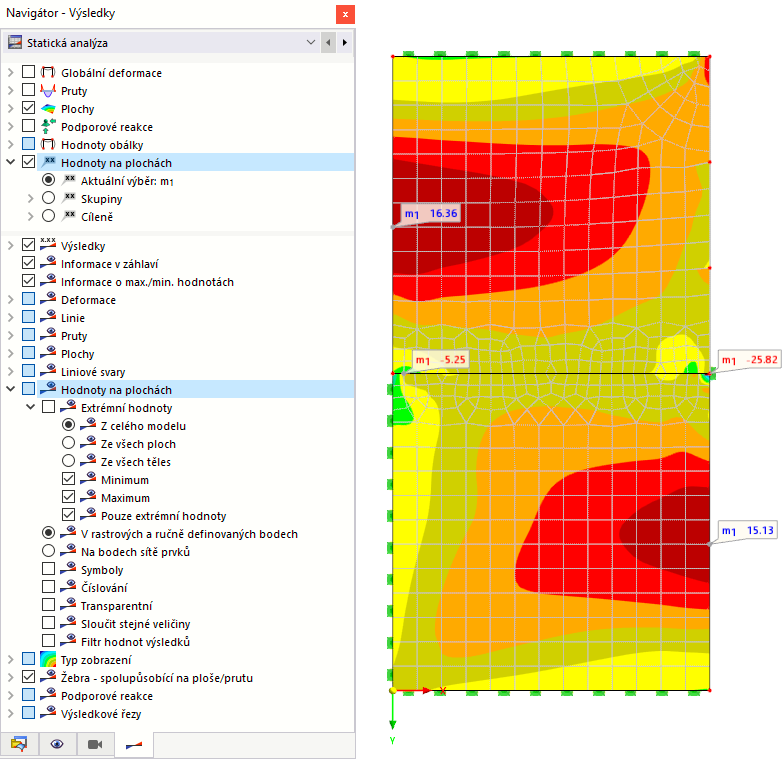Uncheck Informace o max./min. hodnotách
Image resolution: width=782 pixels, height=759 pixels.
[28, 281]
